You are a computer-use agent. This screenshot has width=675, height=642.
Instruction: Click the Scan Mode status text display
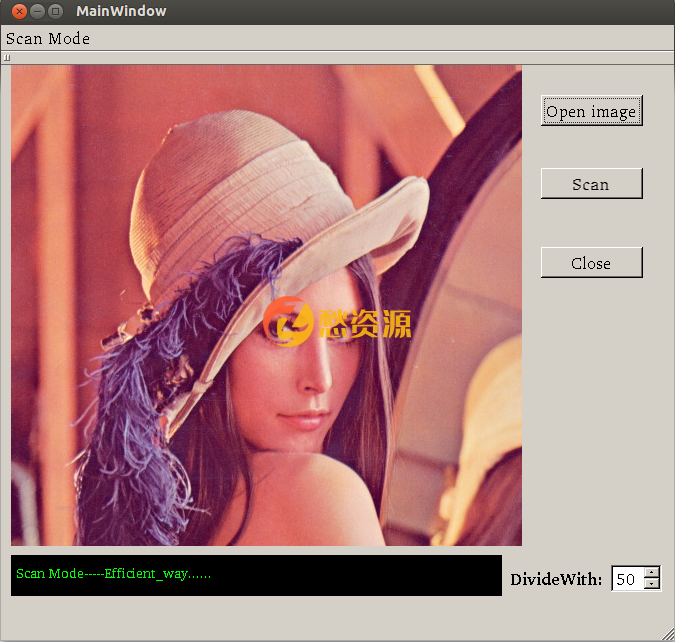tap(256, 575)
